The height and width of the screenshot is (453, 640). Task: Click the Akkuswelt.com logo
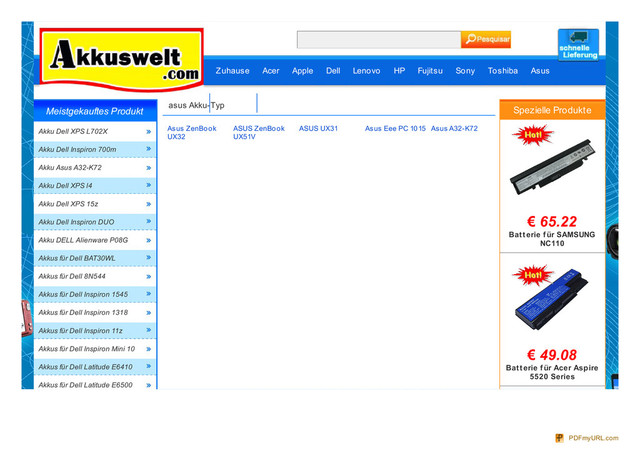[x=122, y=59]
